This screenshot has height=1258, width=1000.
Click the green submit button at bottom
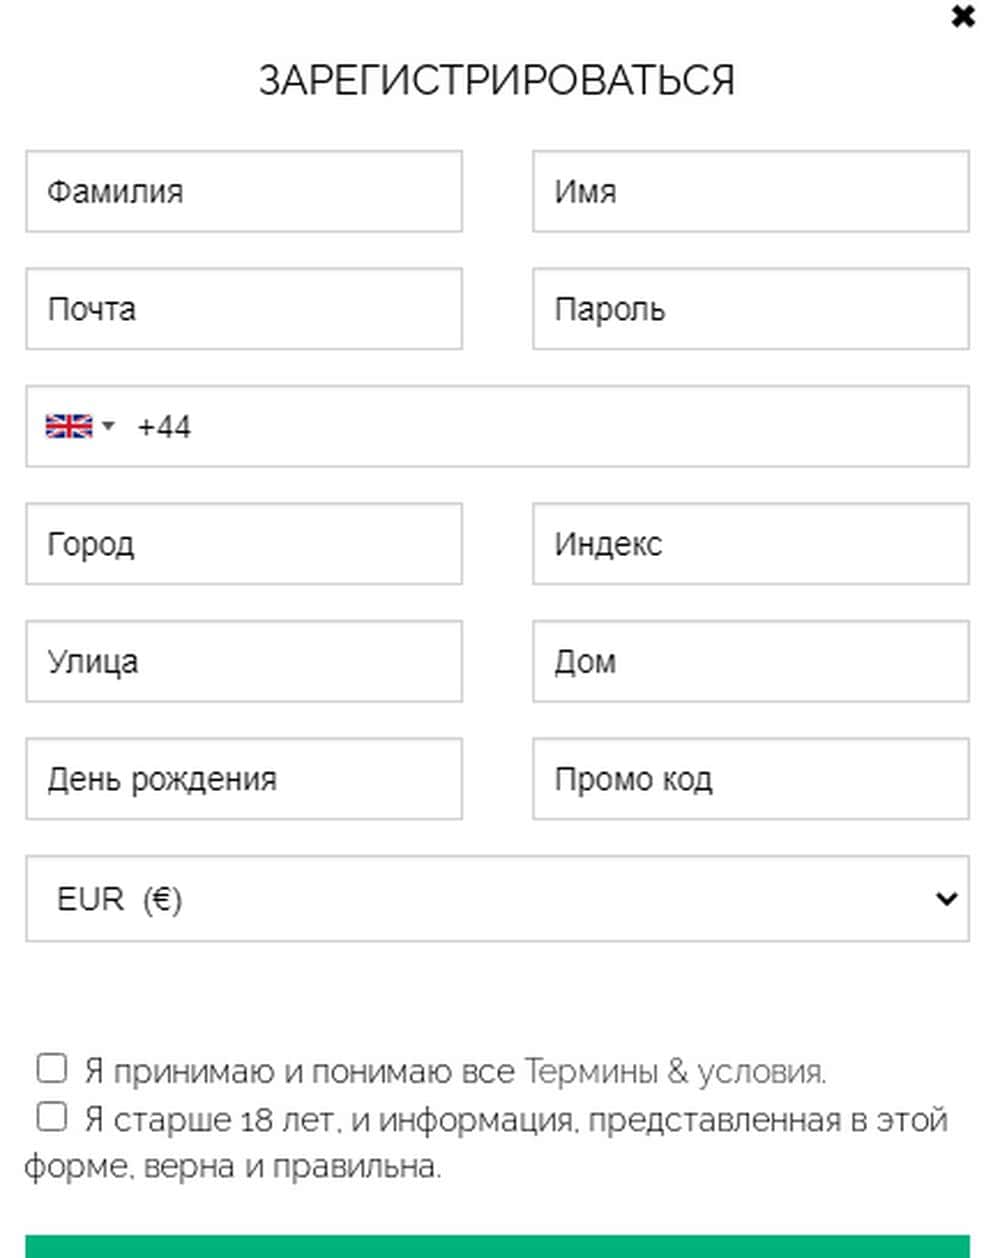497,1246
